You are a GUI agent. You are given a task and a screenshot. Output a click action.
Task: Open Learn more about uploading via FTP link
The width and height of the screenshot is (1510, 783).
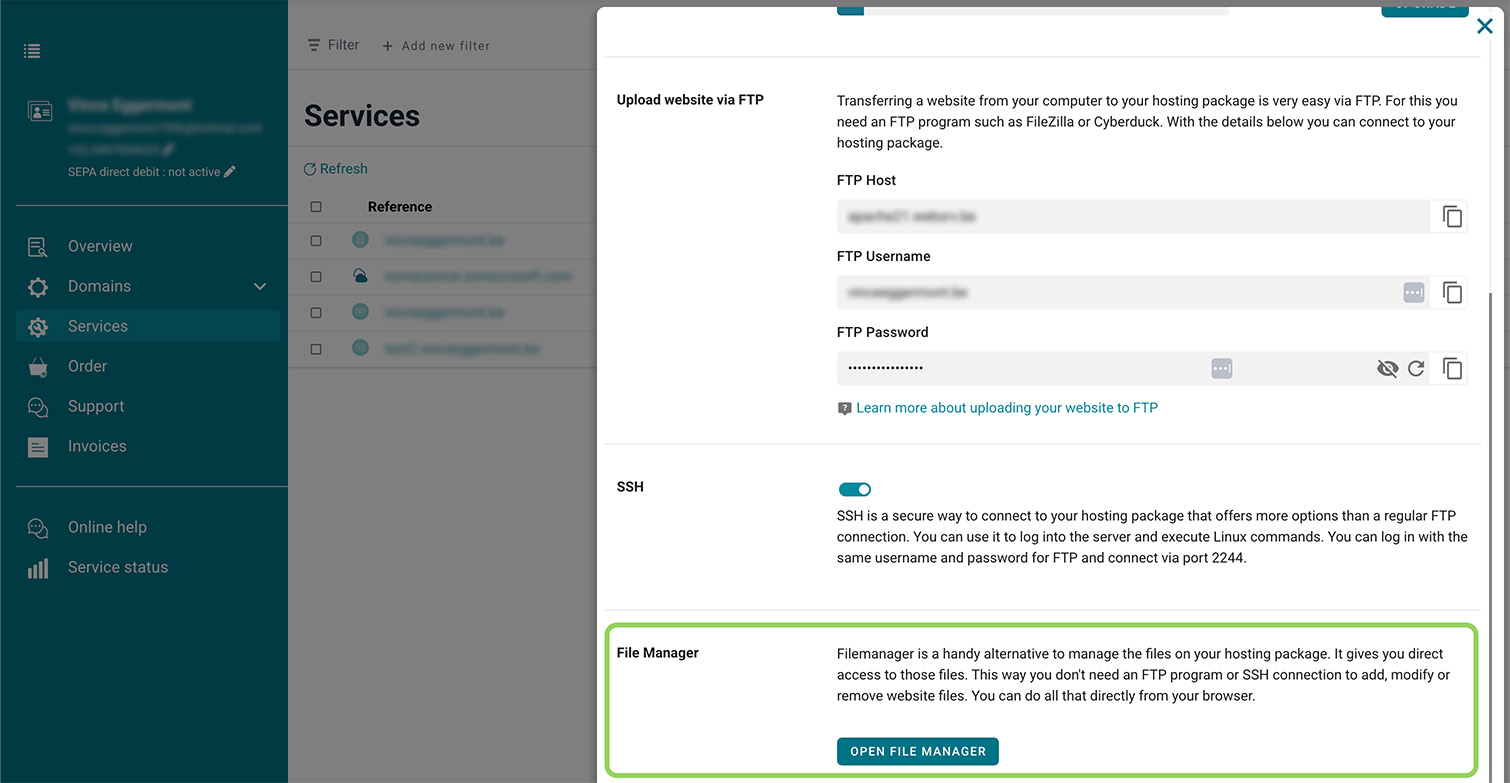(1007, 408)
